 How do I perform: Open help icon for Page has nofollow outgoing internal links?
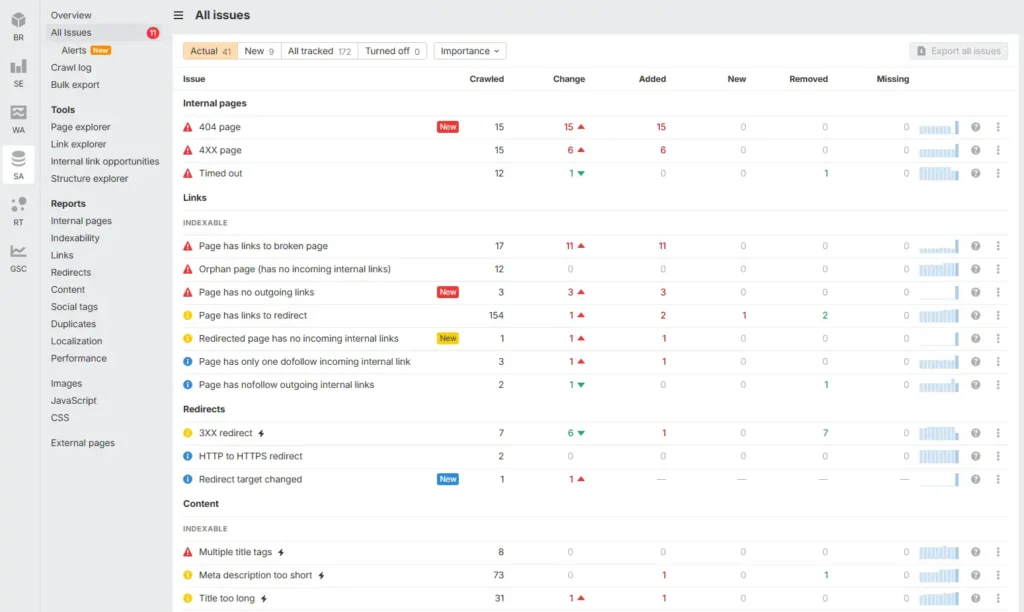click(x=975, y=385)
